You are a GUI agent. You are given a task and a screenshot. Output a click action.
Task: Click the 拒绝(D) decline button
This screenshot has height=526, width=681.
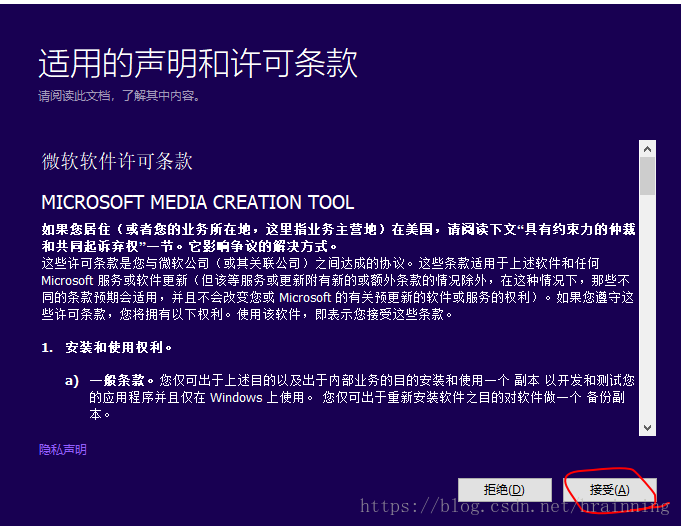click(x=505, y=490)
